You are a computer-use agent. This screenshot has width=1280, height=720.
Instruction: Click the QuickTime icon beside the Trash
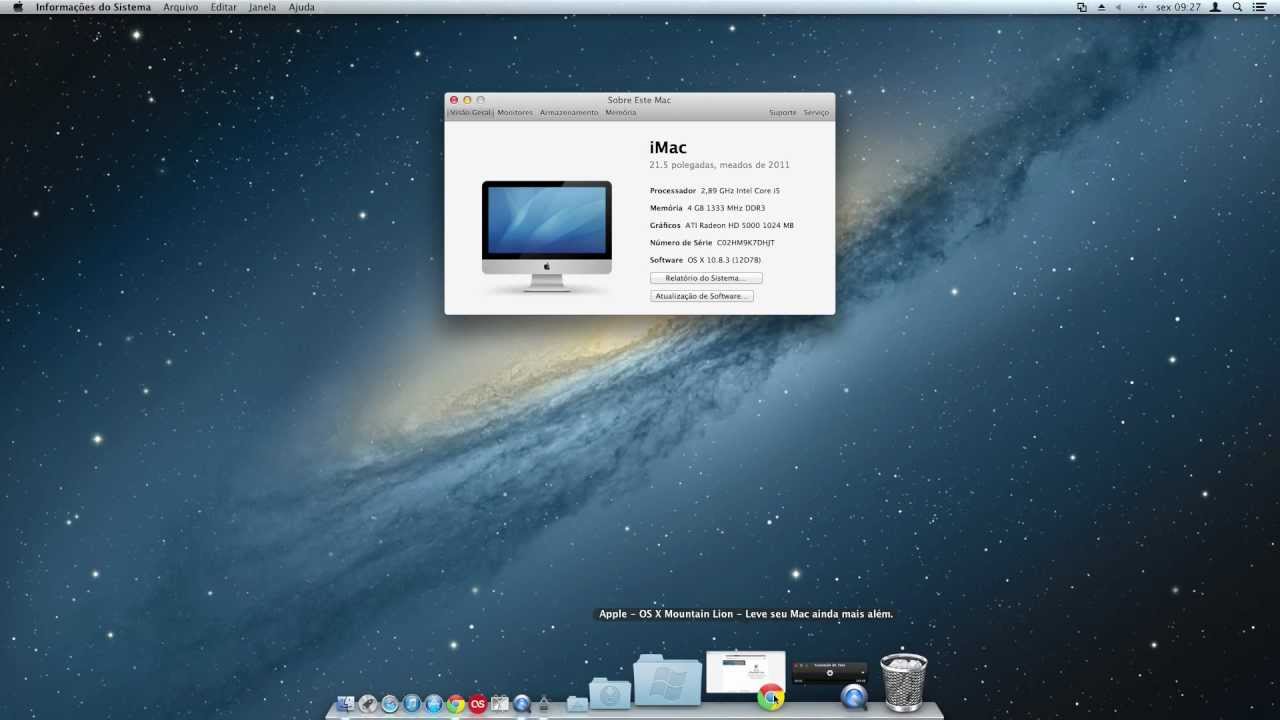click(x=854, y=696)
